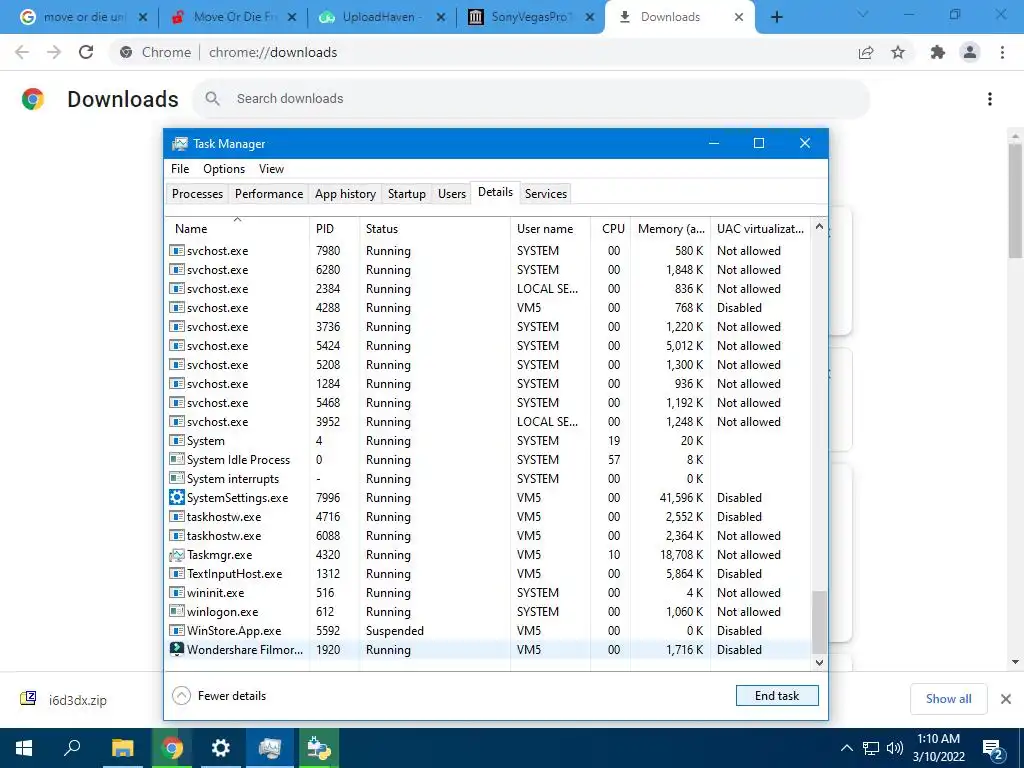Open Task Manager View menu

coord(271,168)
